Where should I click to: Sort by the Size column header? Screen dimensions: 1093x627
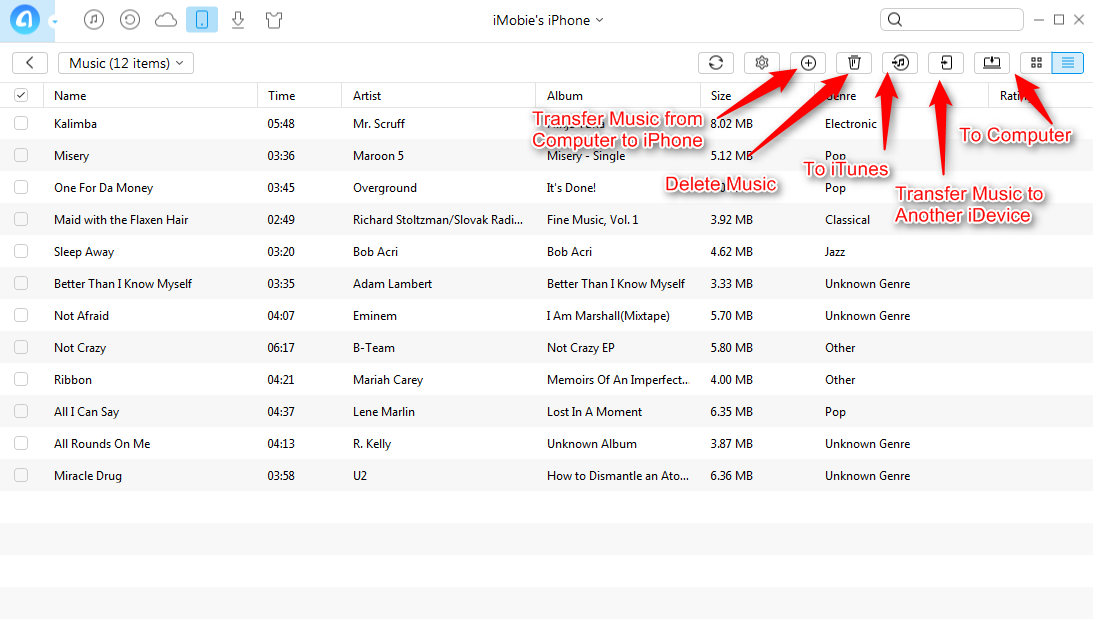point(721,96)
